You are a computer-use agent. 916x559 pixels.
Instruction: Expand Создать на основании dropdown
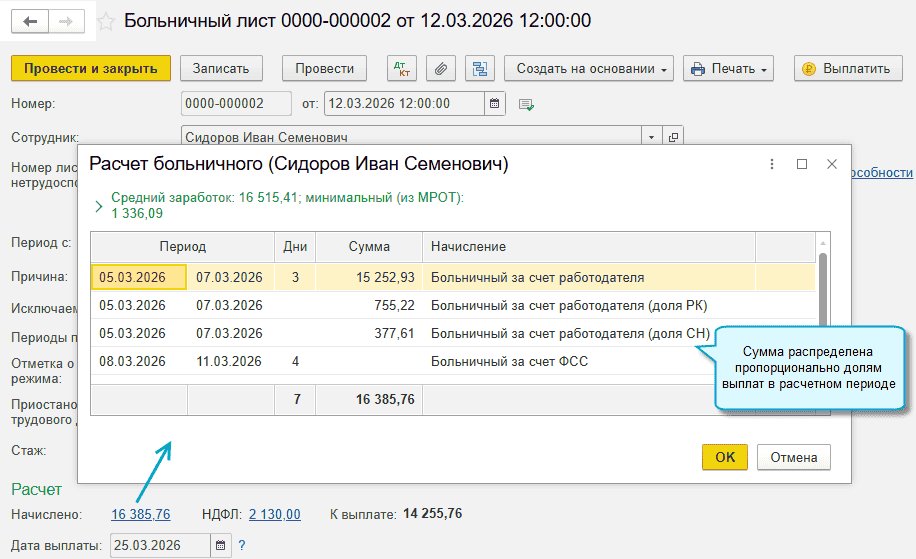(592, 69)
